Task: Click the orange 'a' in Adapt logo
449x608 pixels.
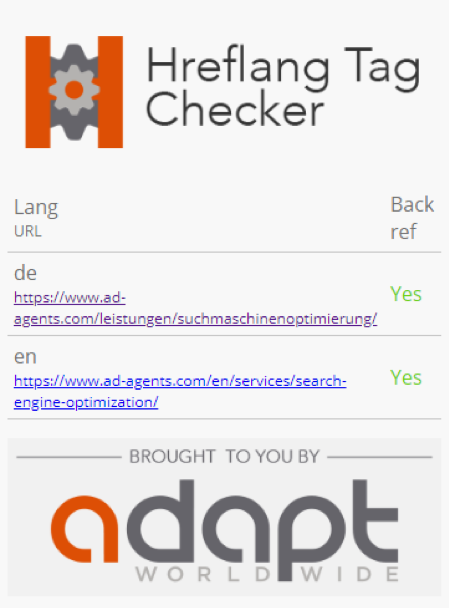Action: 85,529
